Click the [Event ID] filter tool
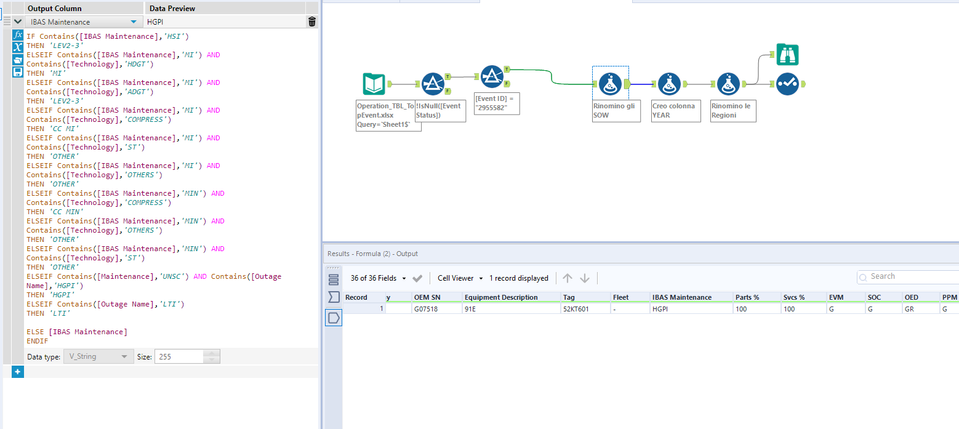 492,76
